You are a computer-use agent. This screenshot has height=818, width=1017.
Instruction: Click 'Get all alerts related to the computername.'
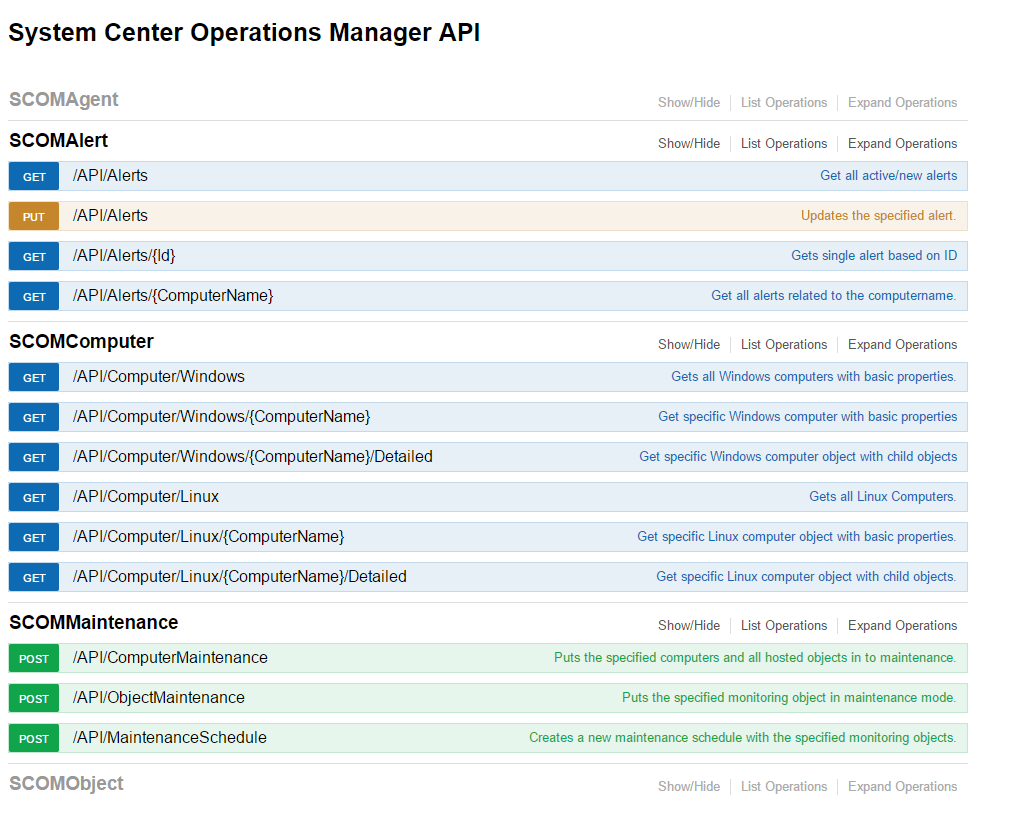point(833,296)
